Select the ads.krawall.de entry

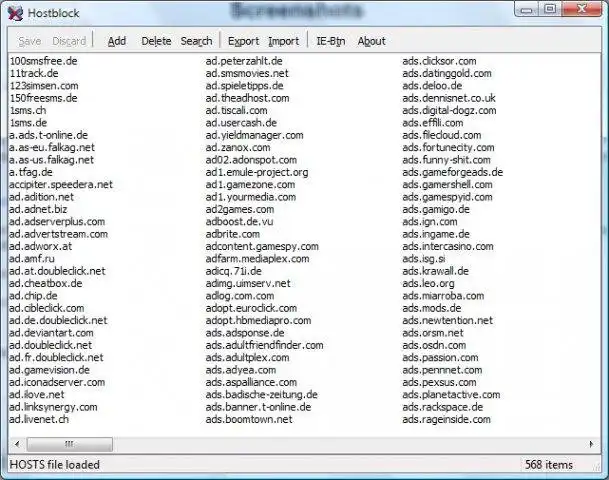[x=436, y=271]
